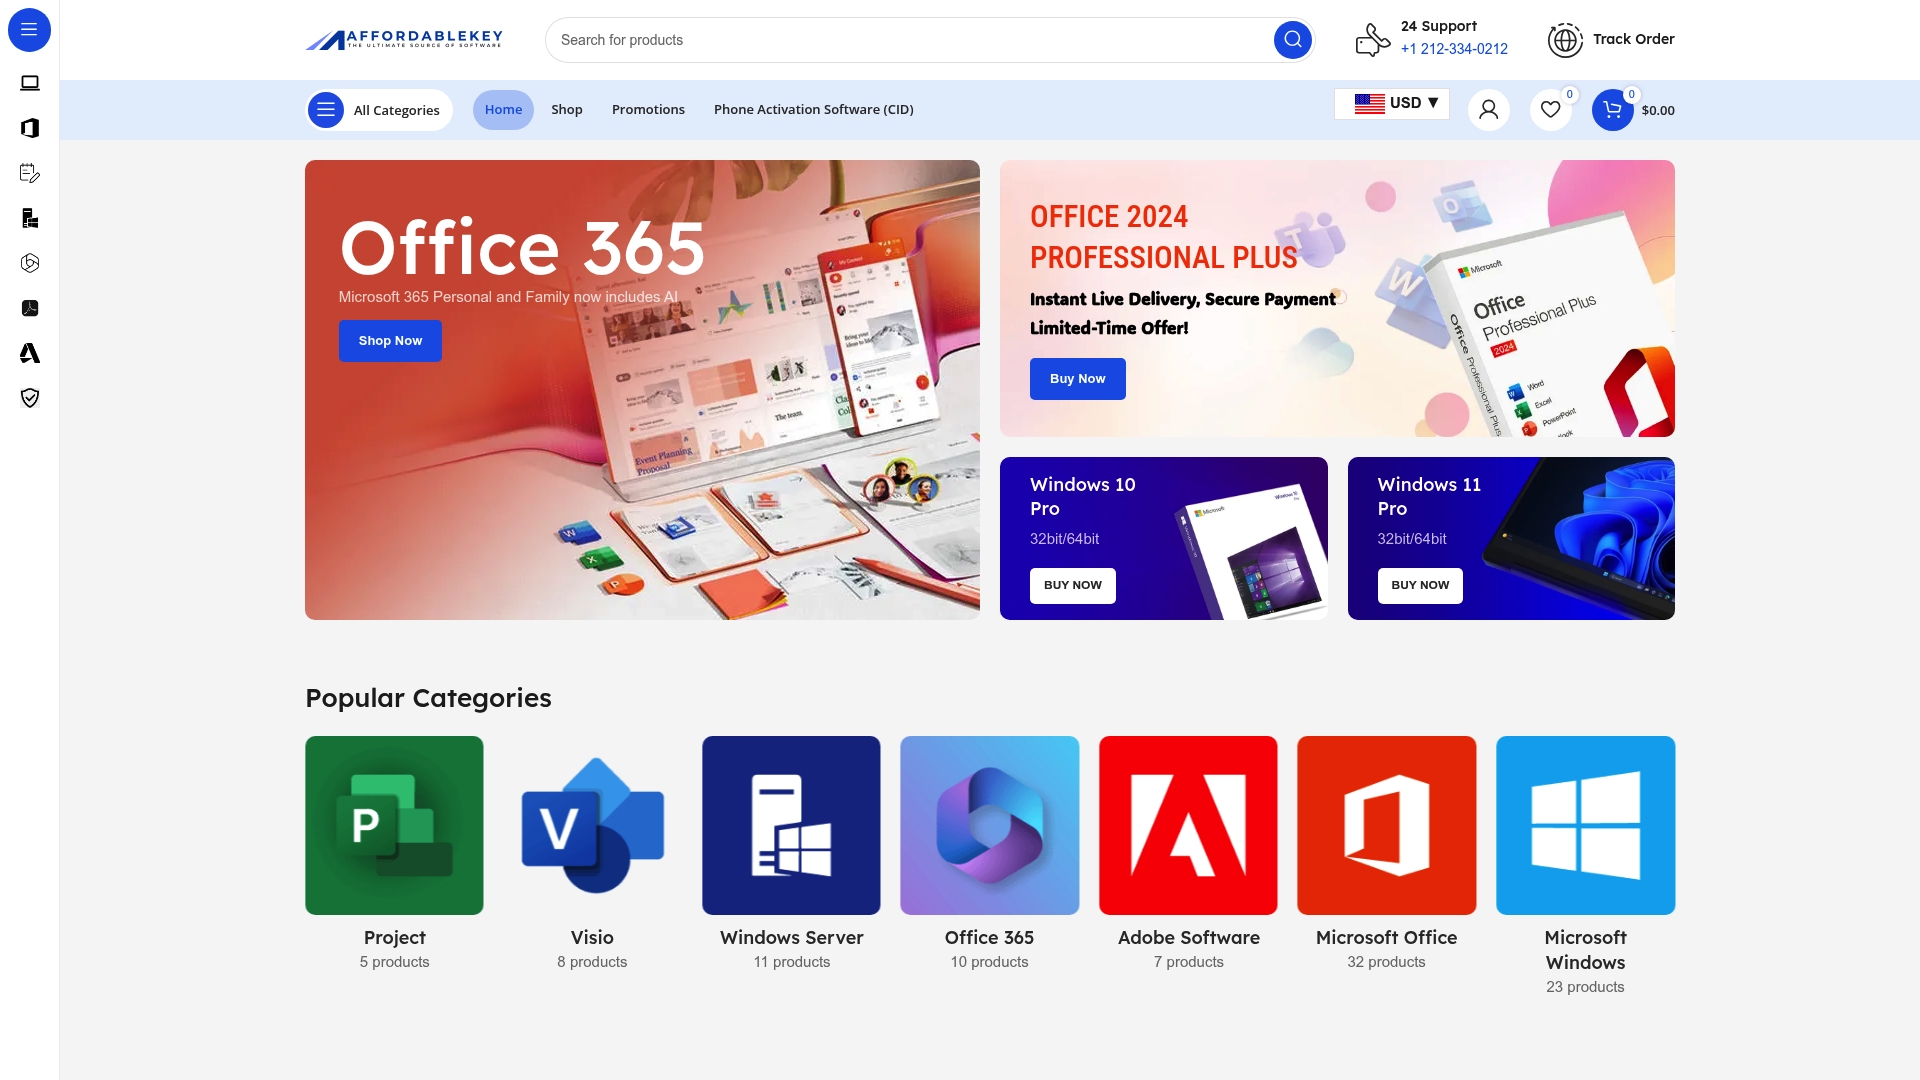Open the Adobe Software category thumbnail
The width and height of the screenshot is (1920, 1080).
coord(1188,826)
